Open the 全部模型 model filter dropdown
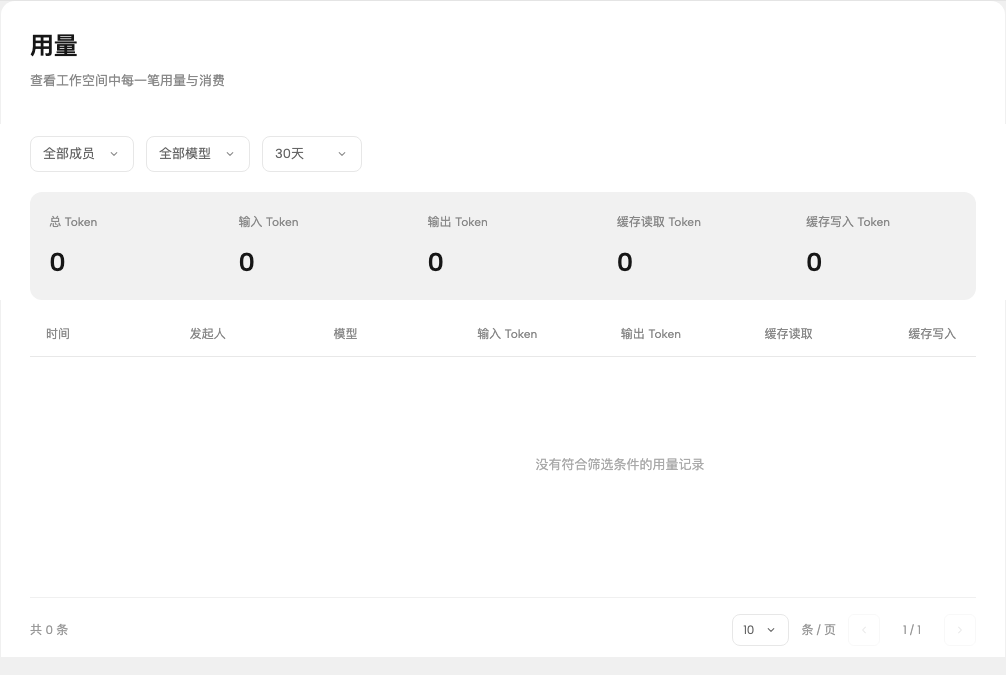 (x=198, y=154)
